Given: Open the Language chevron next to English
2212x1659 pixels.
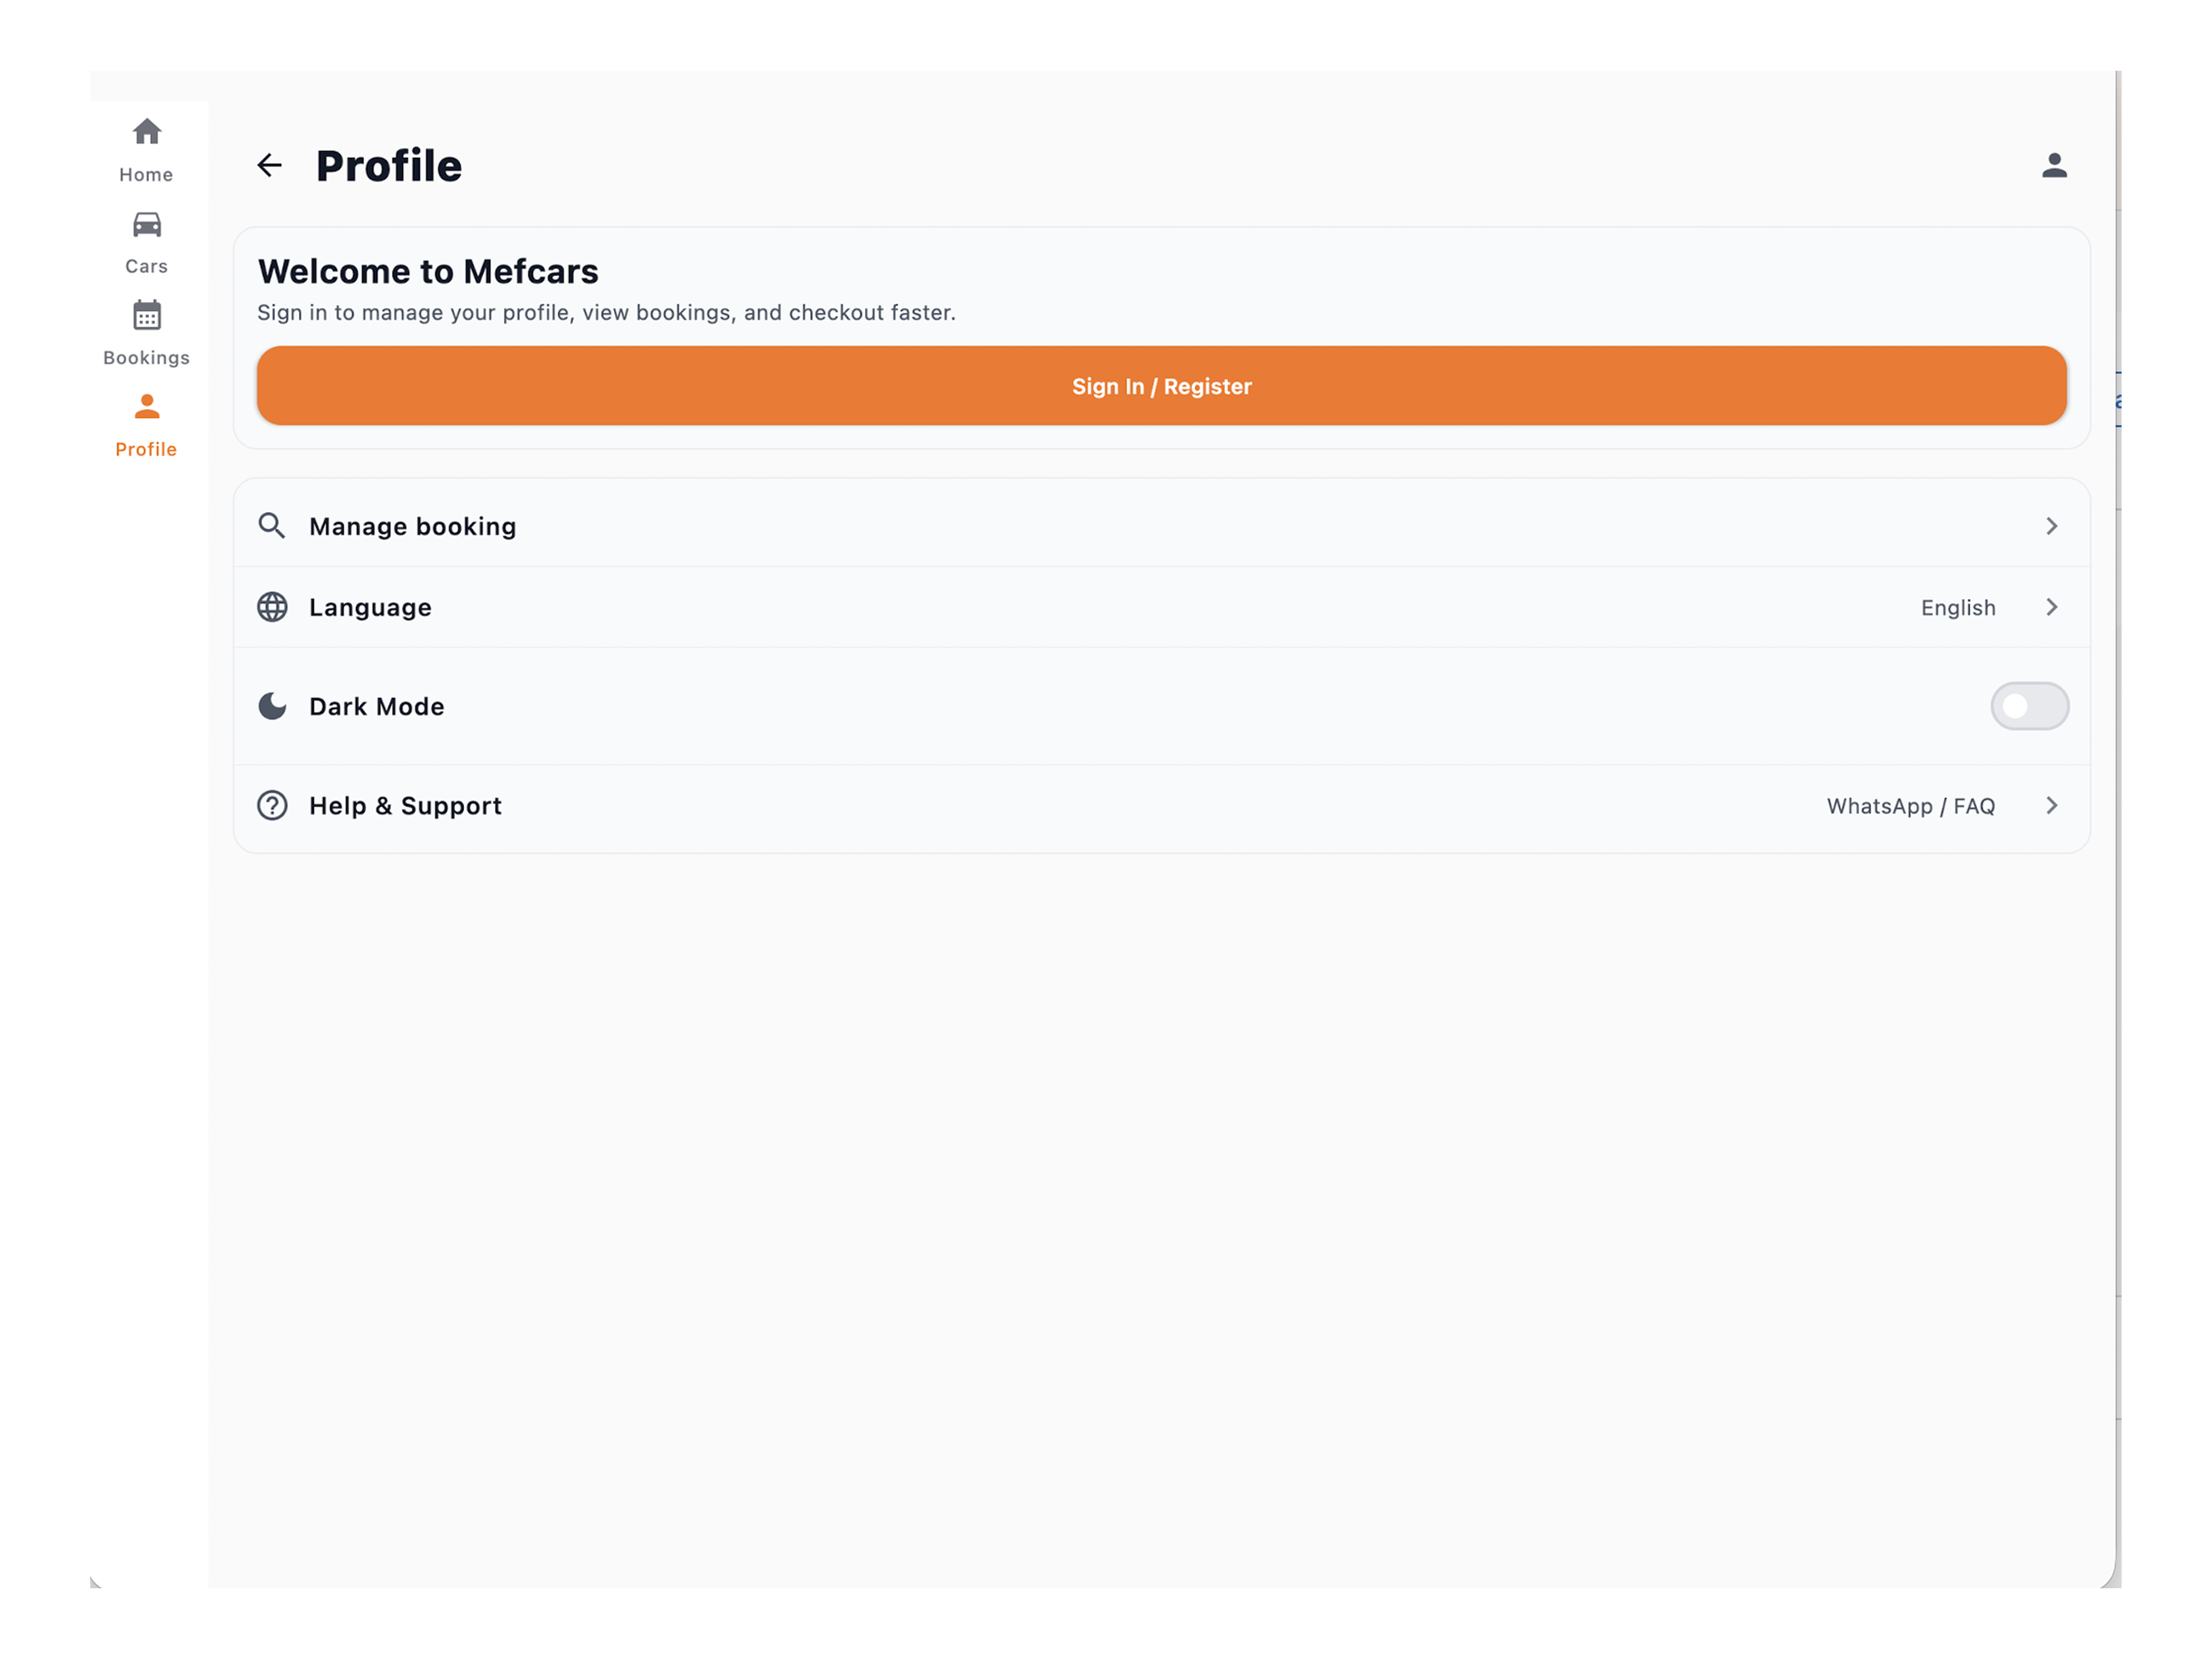Looking at the screenshot, I should tap(2051, 607).
